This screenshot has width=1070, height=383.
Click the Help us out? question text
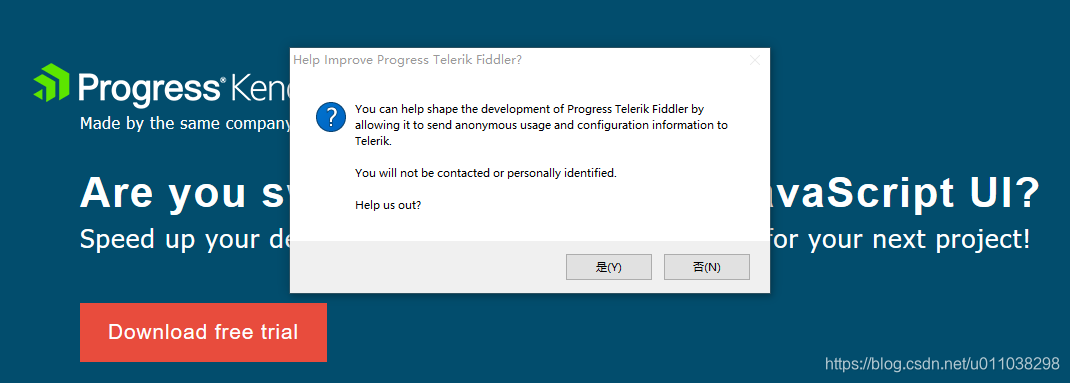(x=388, y=205)
